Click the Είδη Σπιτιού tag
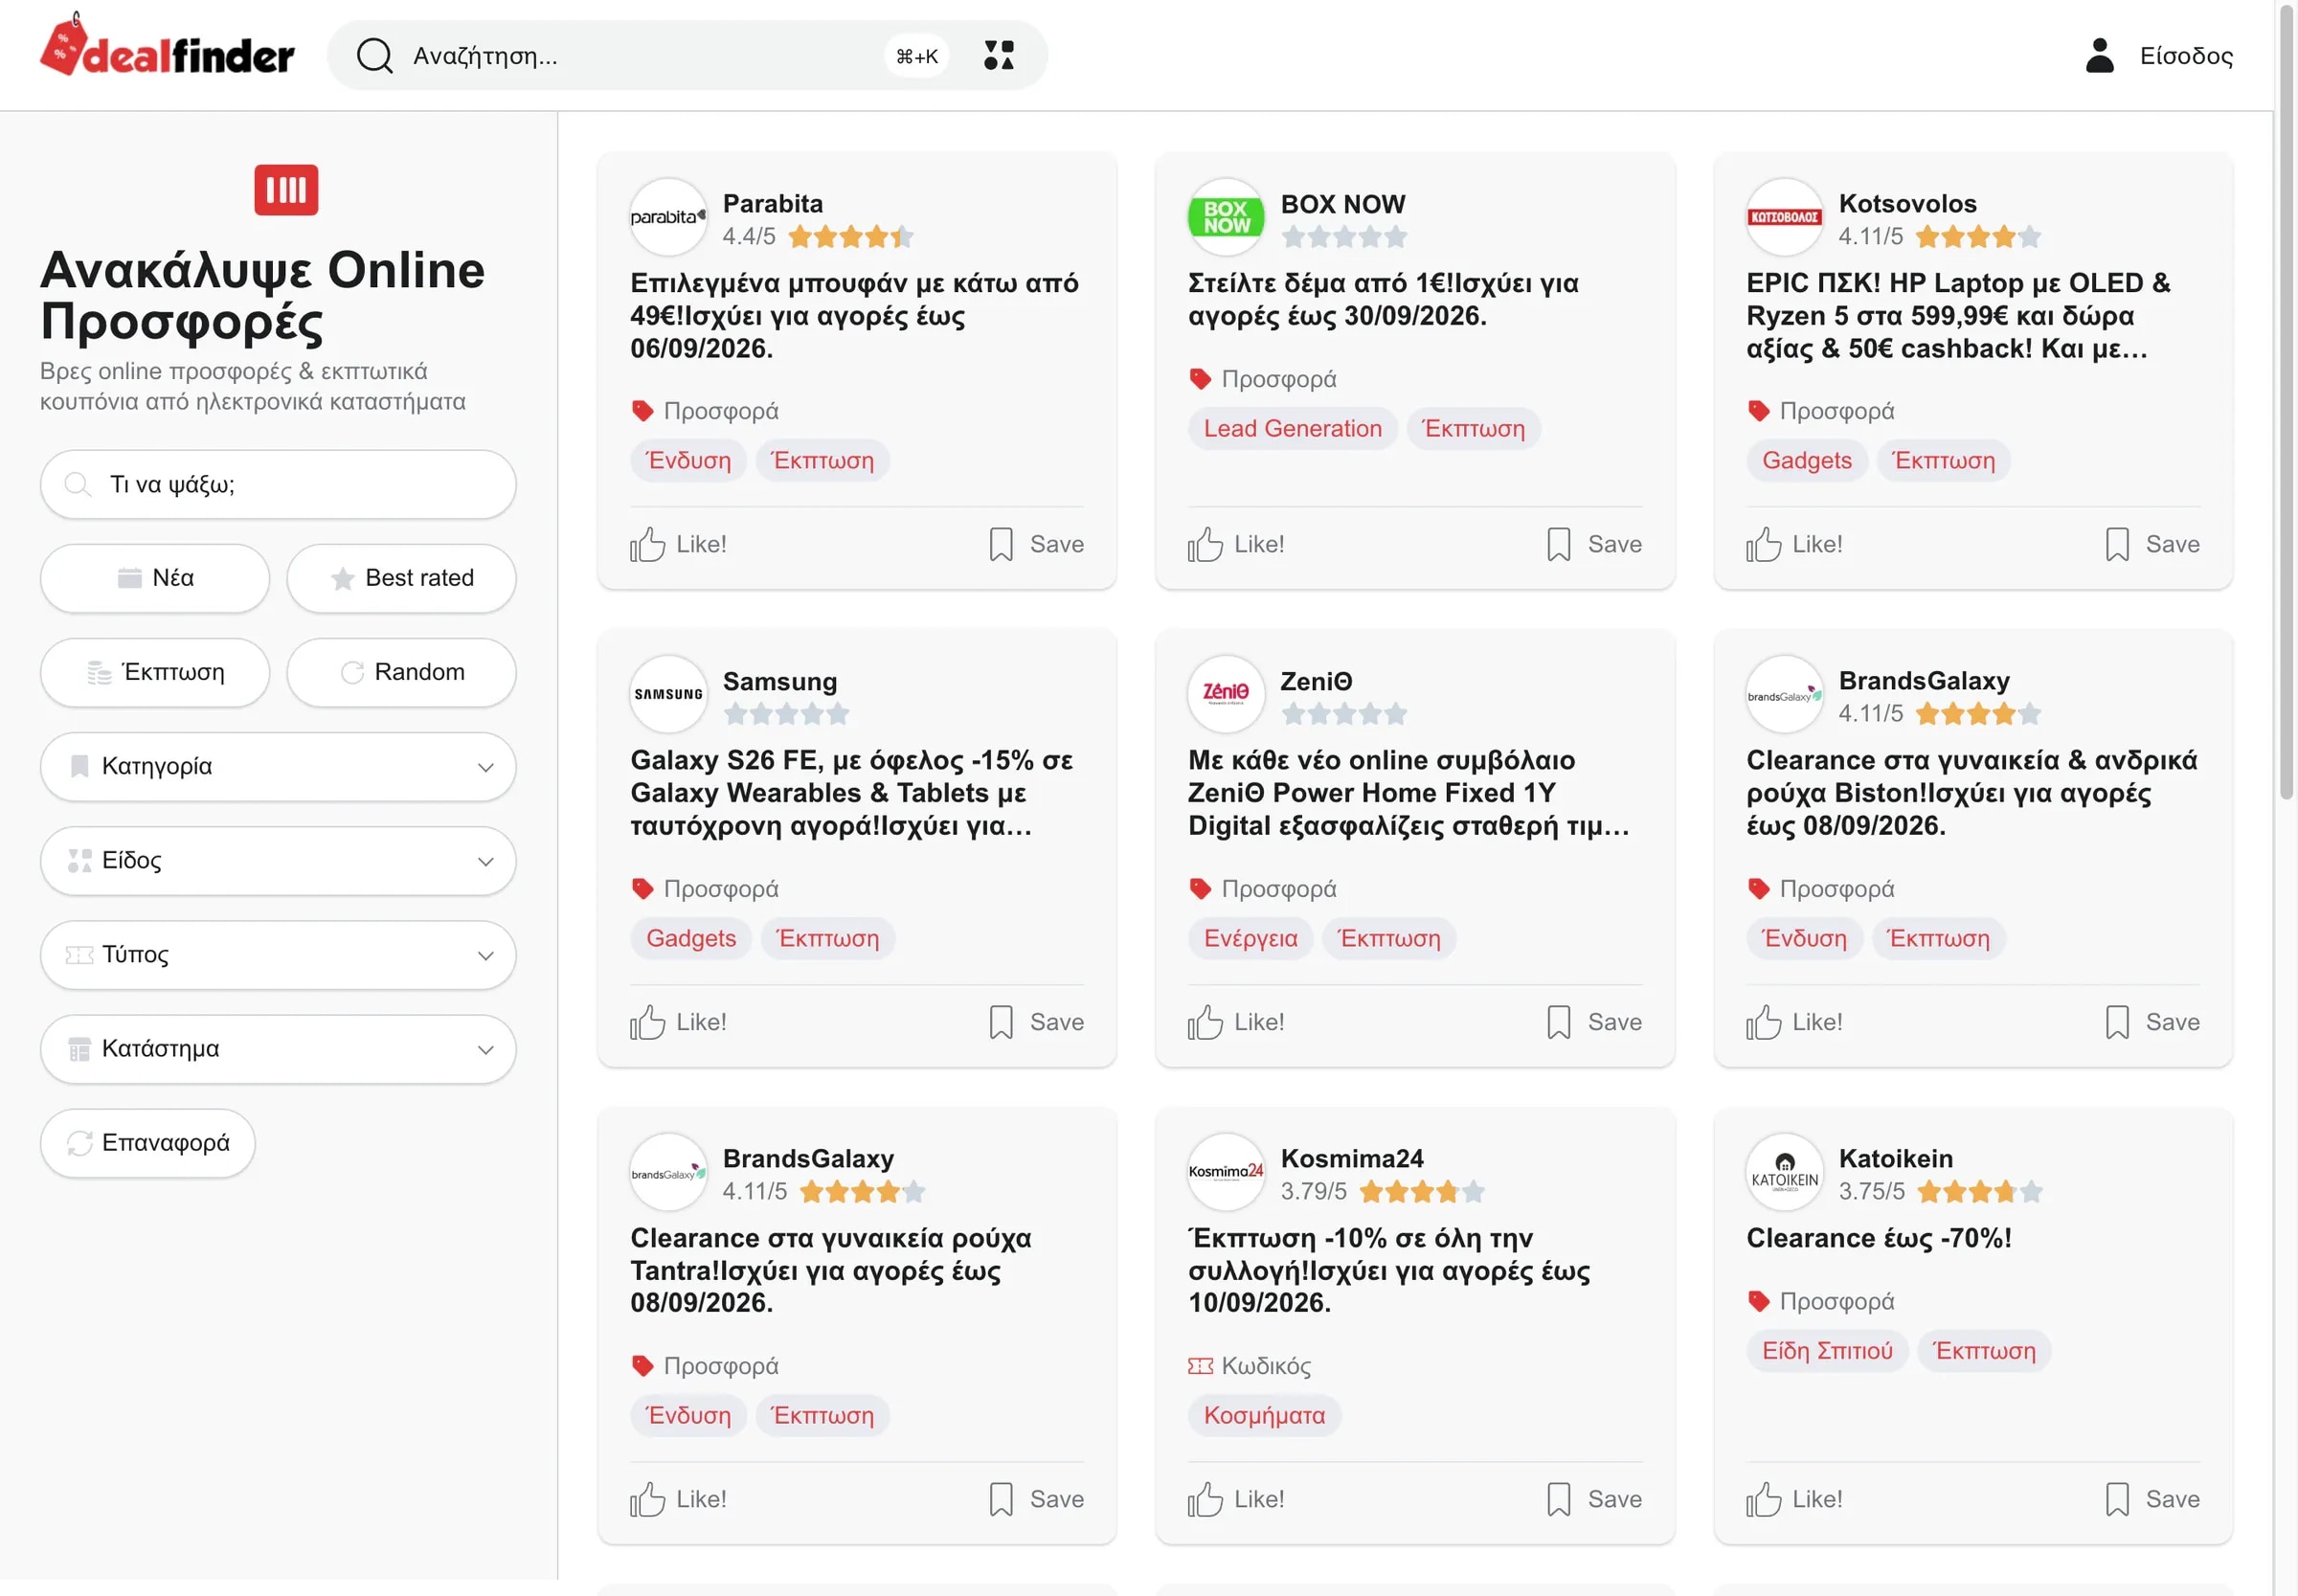This screenshot has width=2298, height=1596. point(1827,1351)
